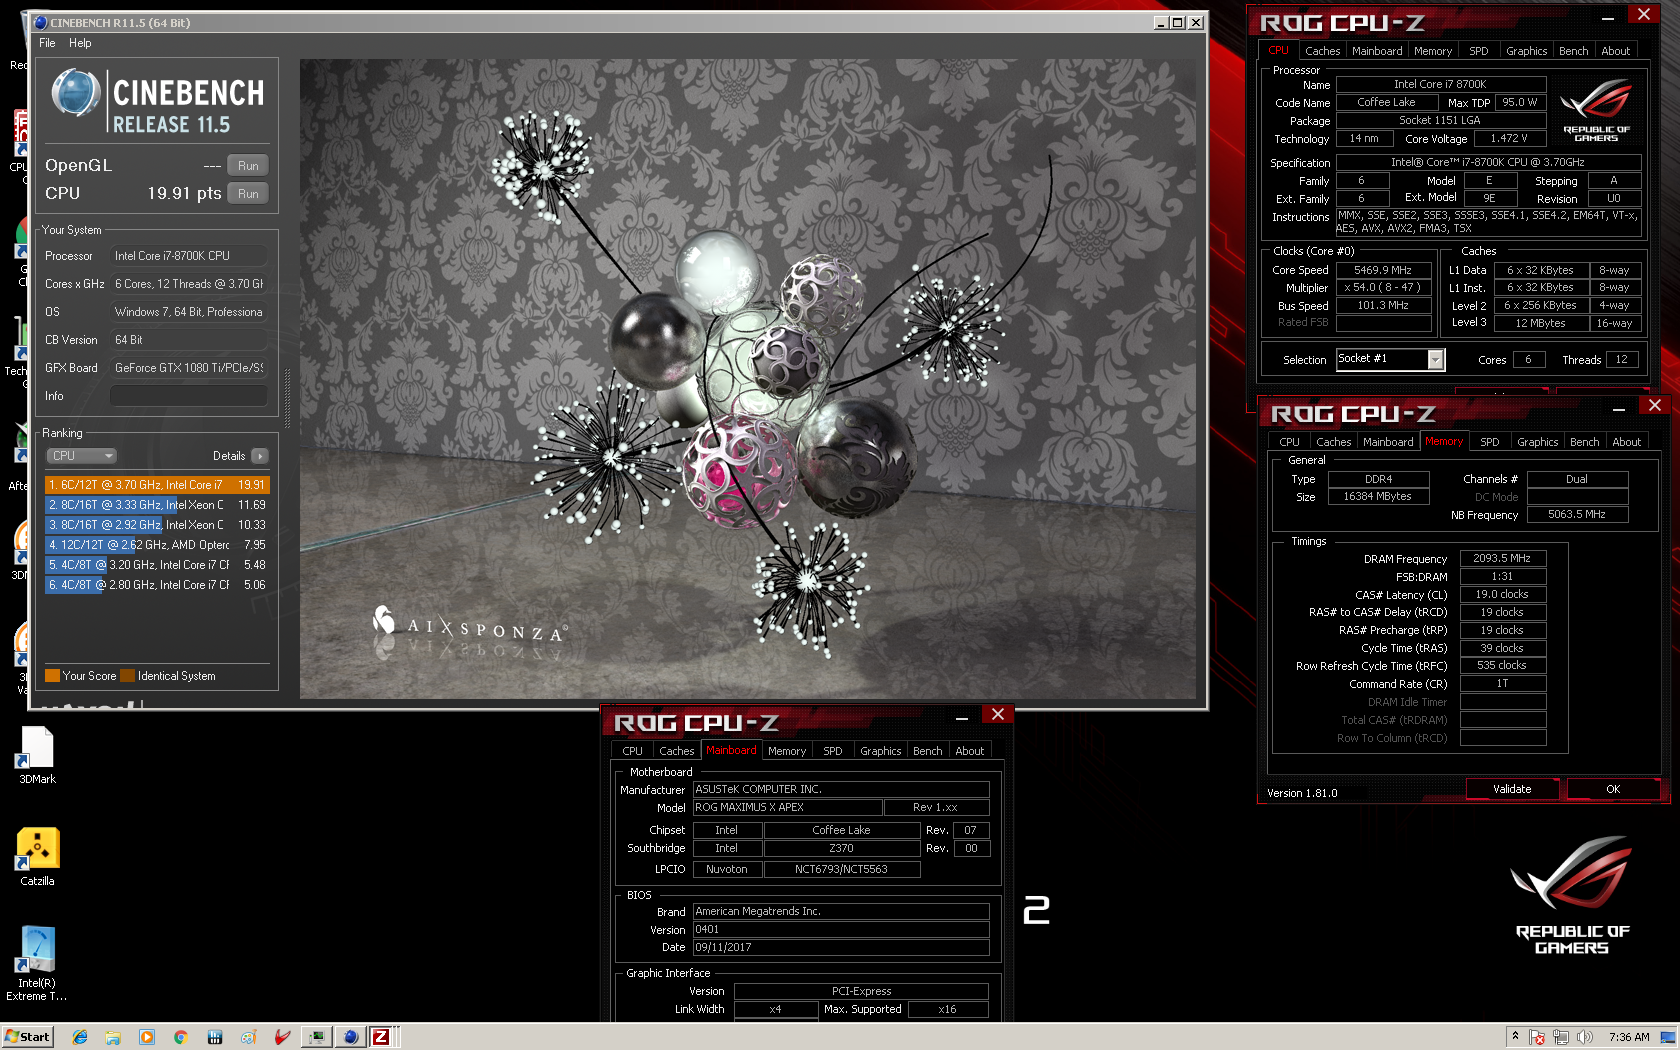The height and width of the screenshot is (1050, 1680).
Task: Click the Identical System legend swatch
Action: point(127,676)
